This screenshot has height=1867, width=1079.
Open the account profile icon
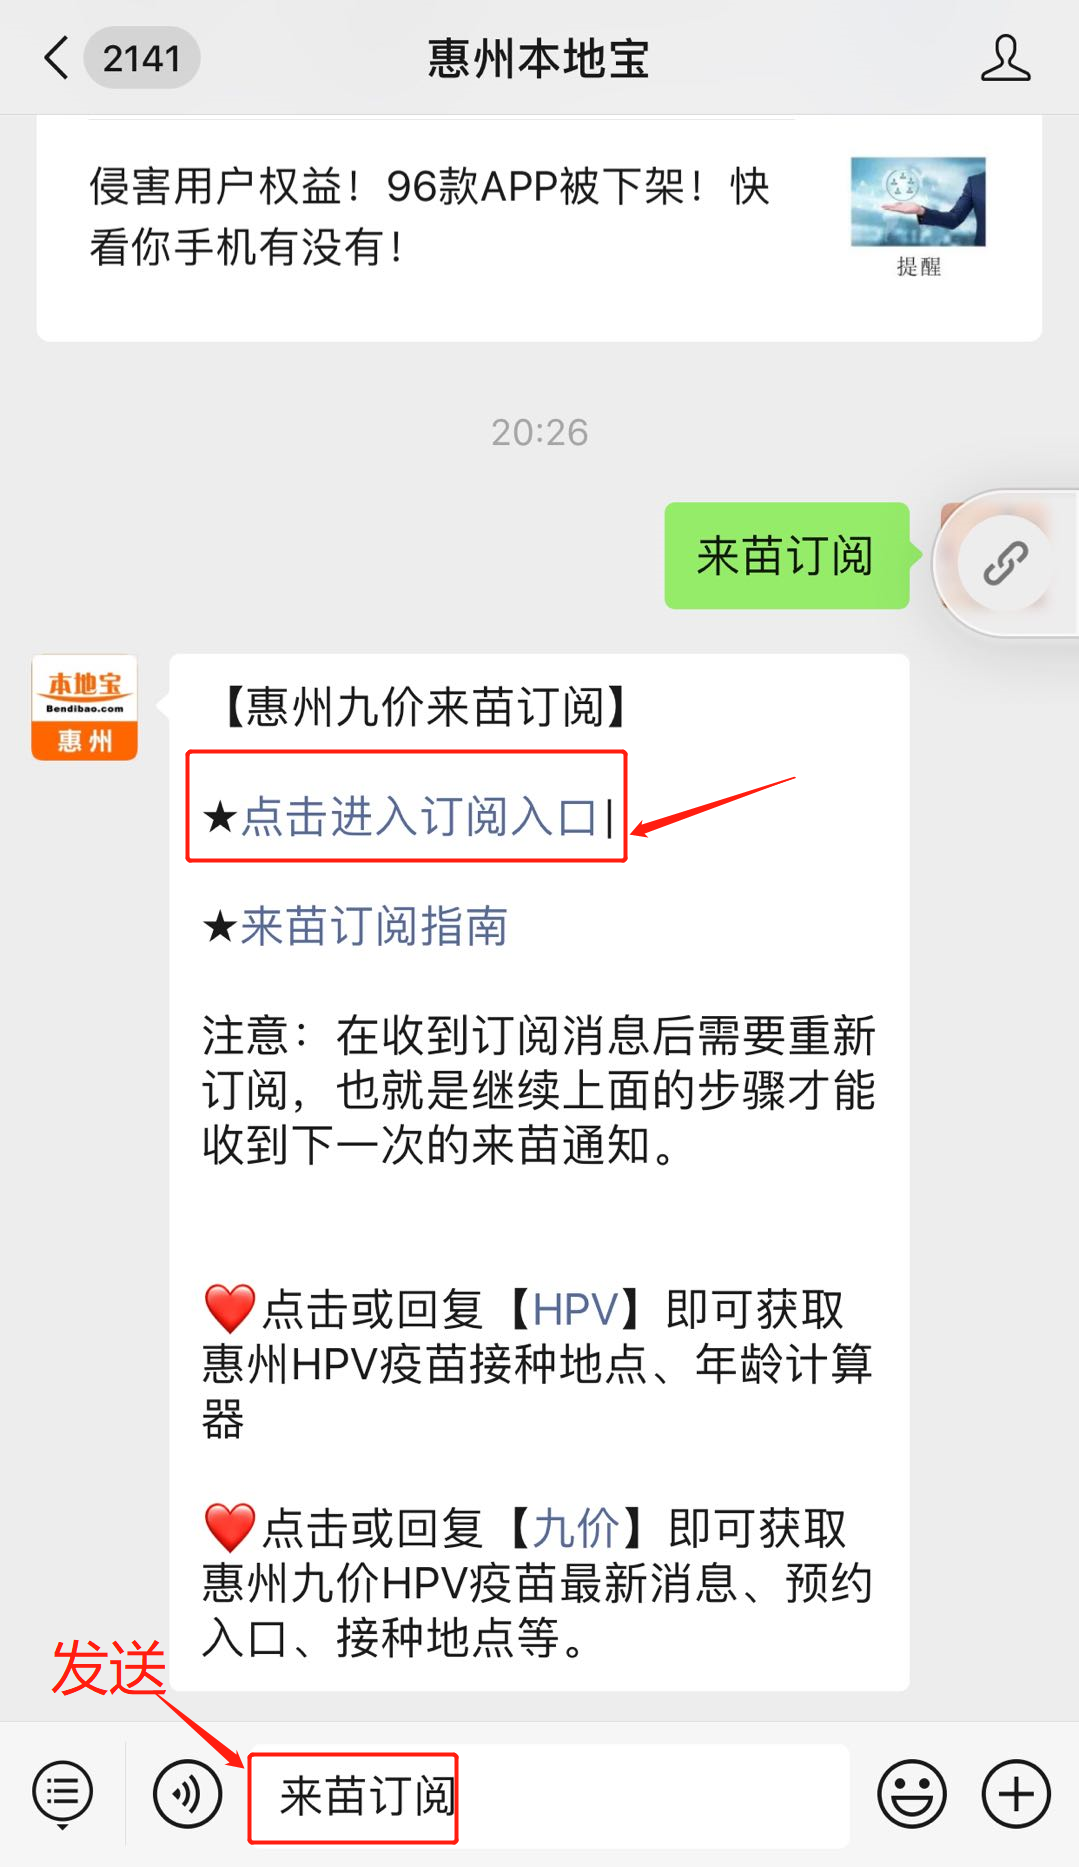pos(1005,58)
